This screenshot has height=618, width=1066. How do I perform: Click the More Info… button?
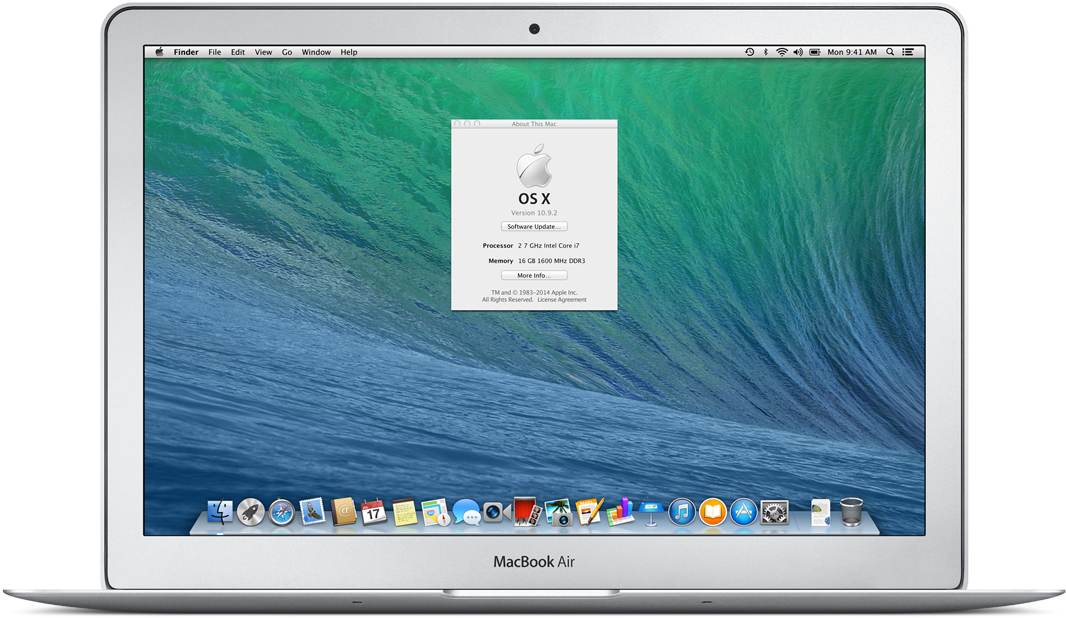(534, 276)
